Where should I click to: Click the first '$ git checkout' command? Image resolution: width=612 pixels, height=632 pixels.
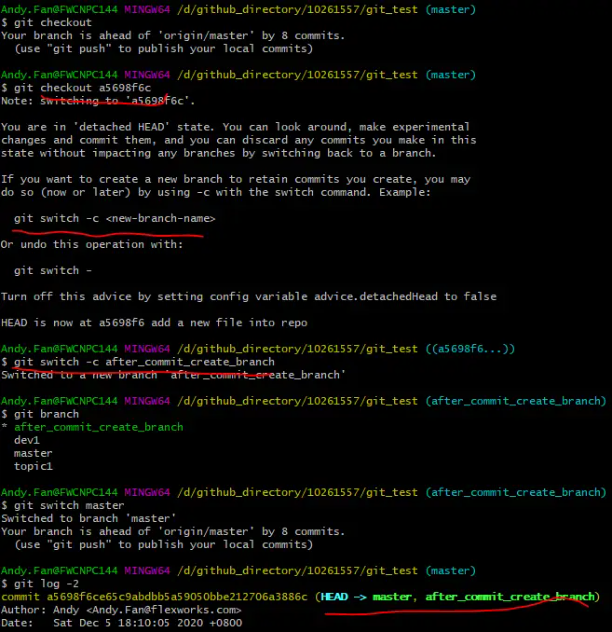[46, 23]
